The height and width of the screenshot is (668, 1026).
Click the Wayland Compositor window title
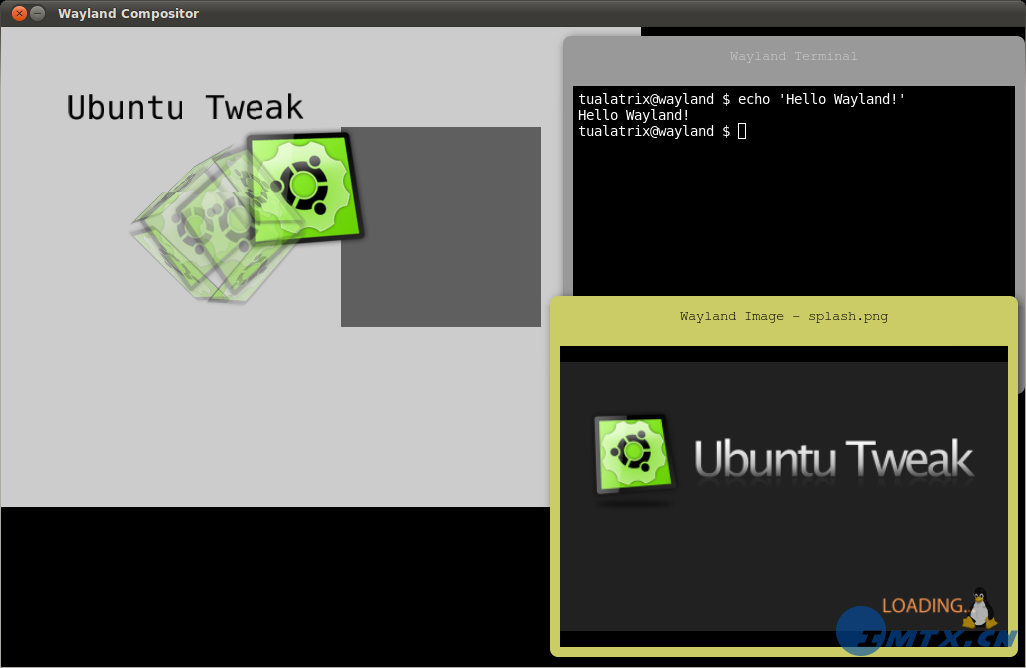pyautogui.click(x=128, y=14)
